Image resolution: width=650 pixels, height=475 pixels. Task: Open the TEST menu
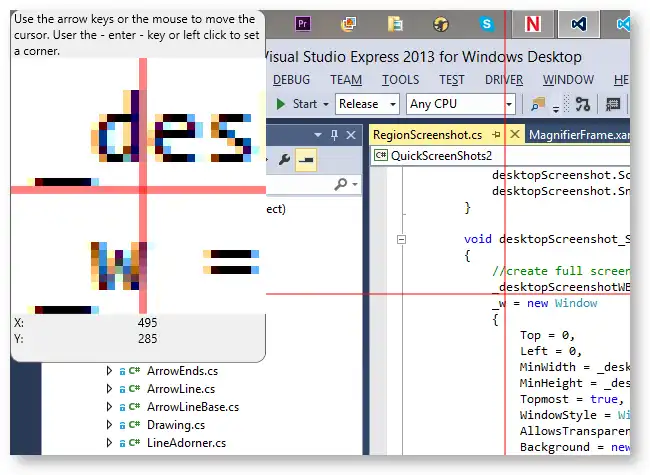click(451, 80)
